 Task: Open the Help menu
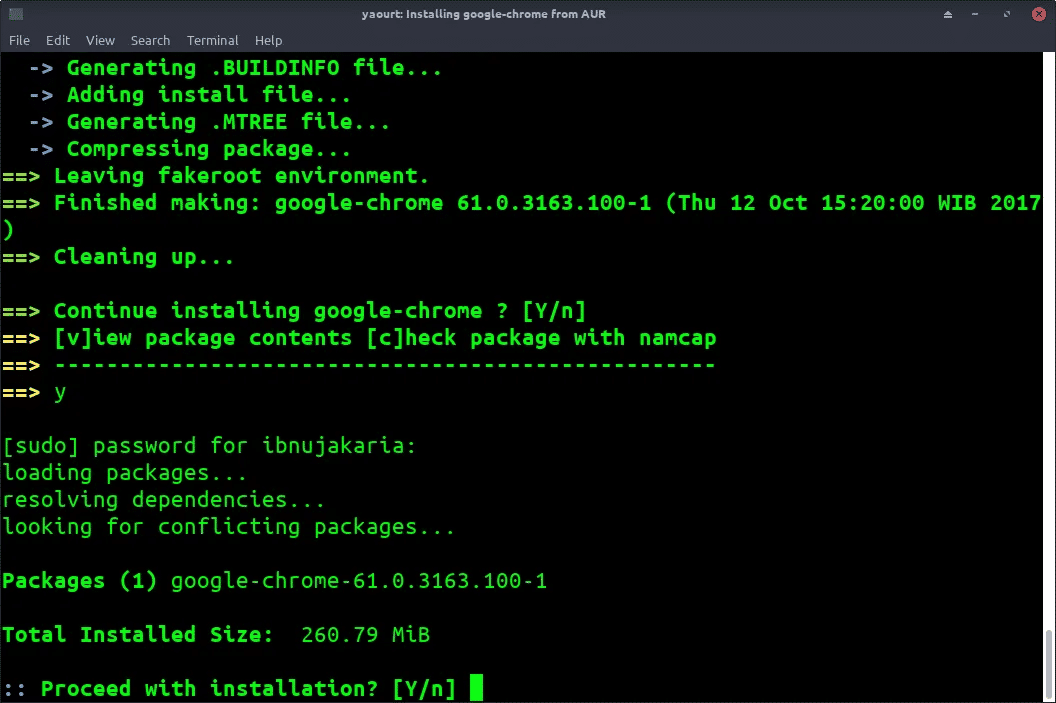(268, 40)
